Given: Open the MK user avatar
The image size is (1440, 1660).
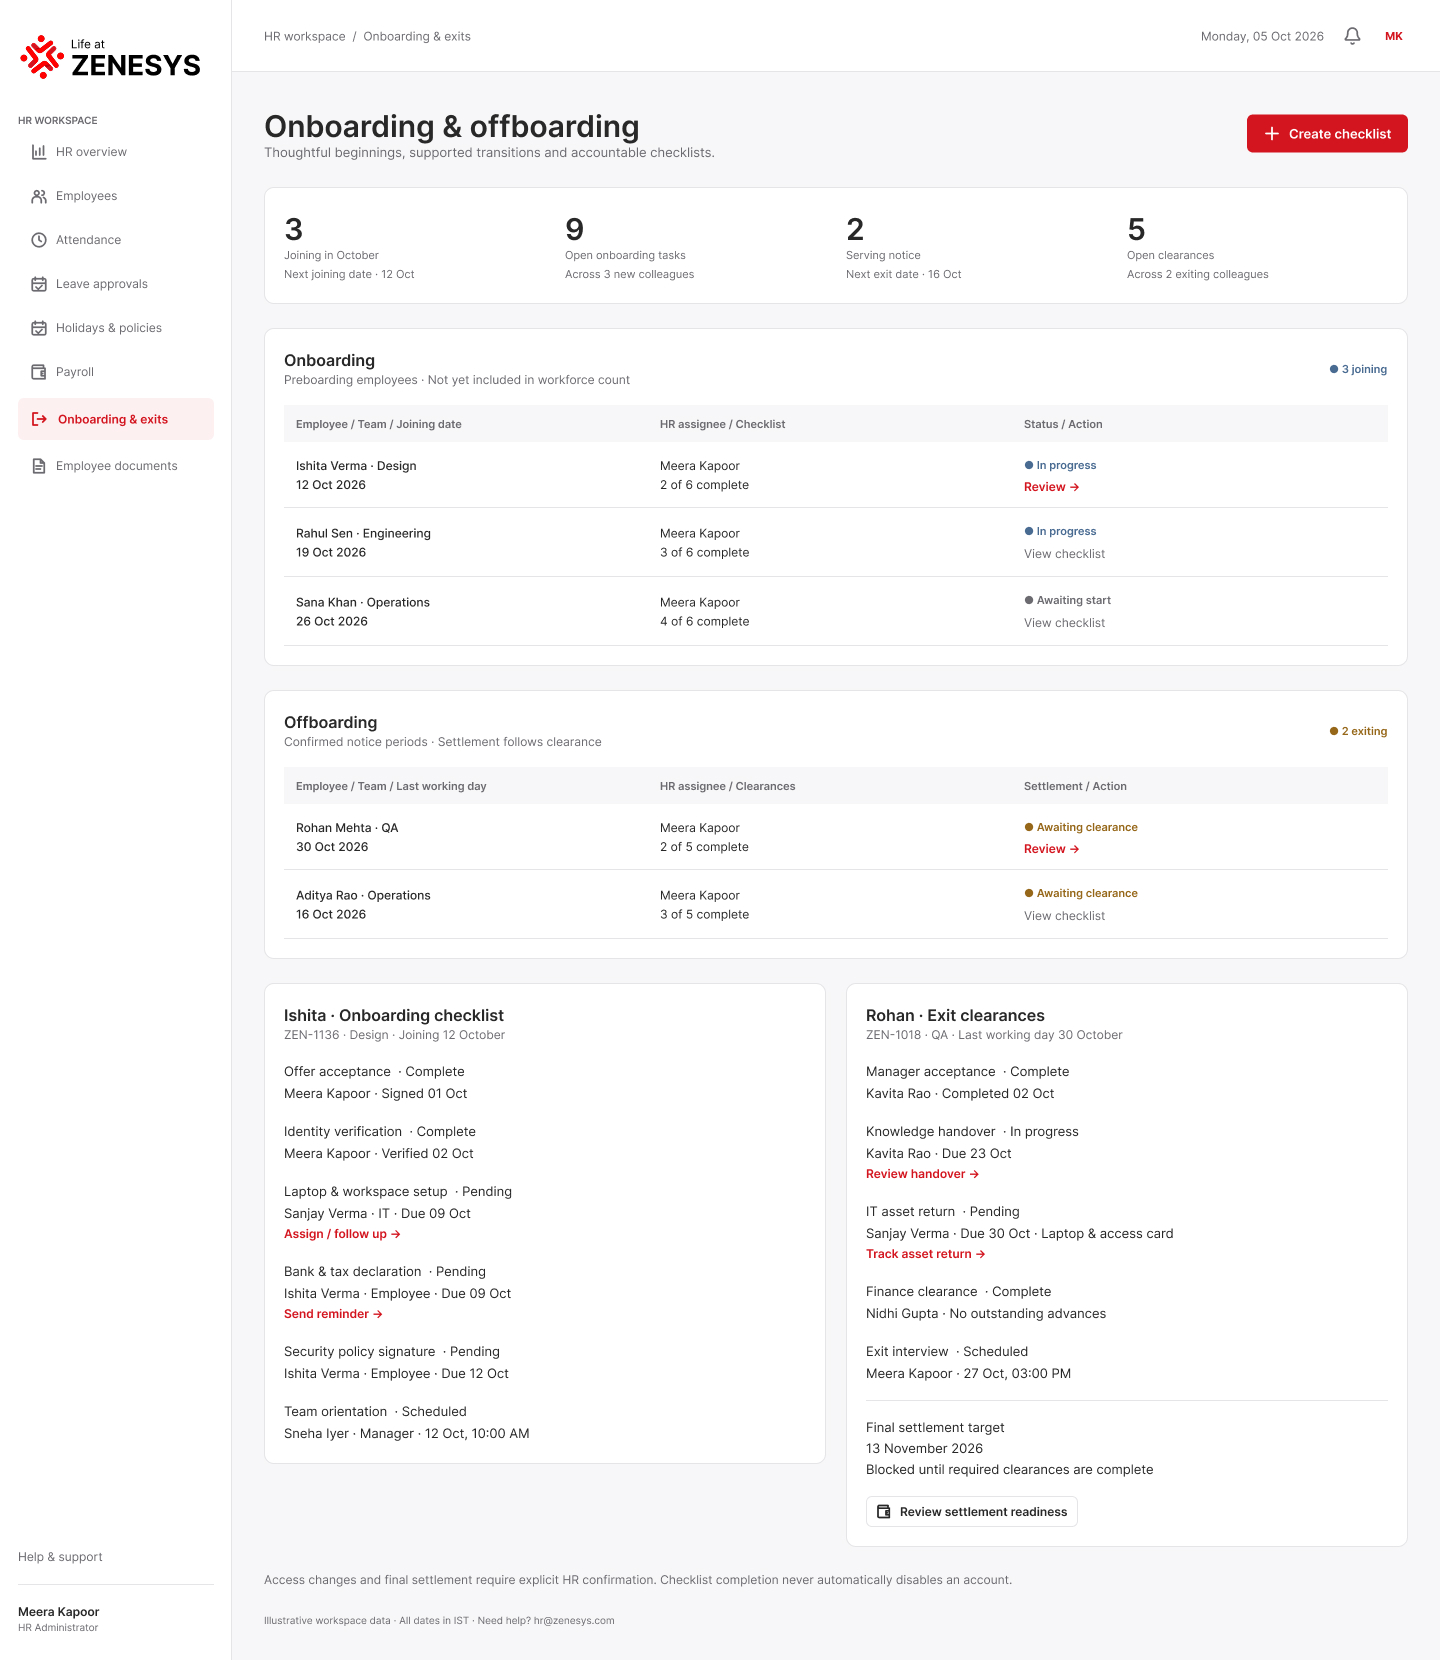Looking at the screenshot, I should [1394, 36].
